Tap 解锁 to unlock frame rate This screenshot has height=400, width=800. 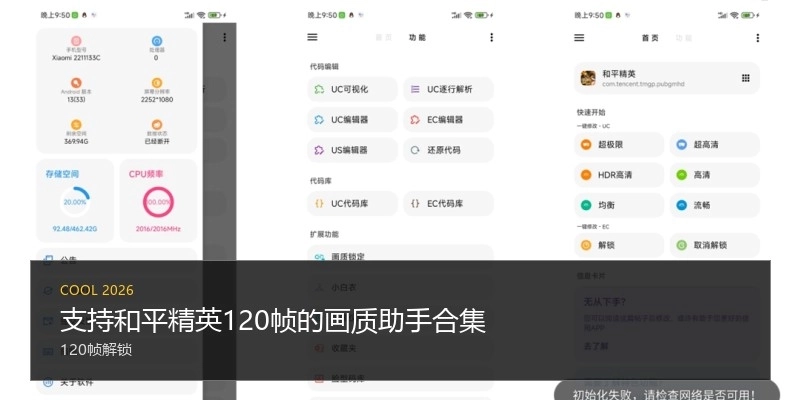[619, 245]
